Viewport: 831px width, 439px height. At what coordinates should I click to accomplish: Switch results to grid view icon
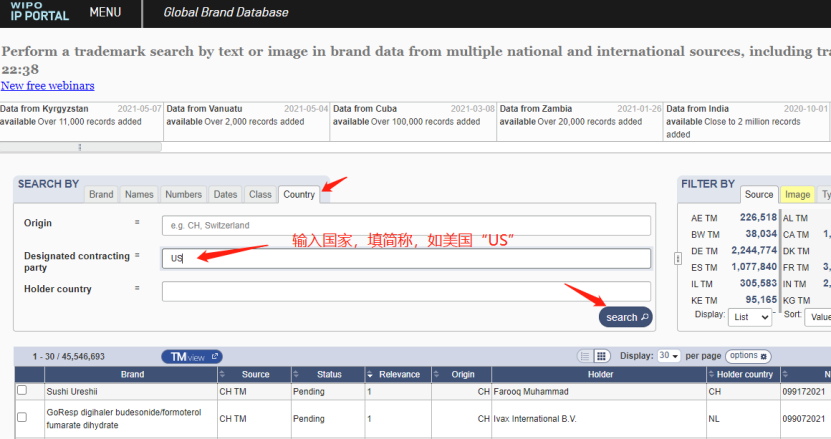point(602,356)
